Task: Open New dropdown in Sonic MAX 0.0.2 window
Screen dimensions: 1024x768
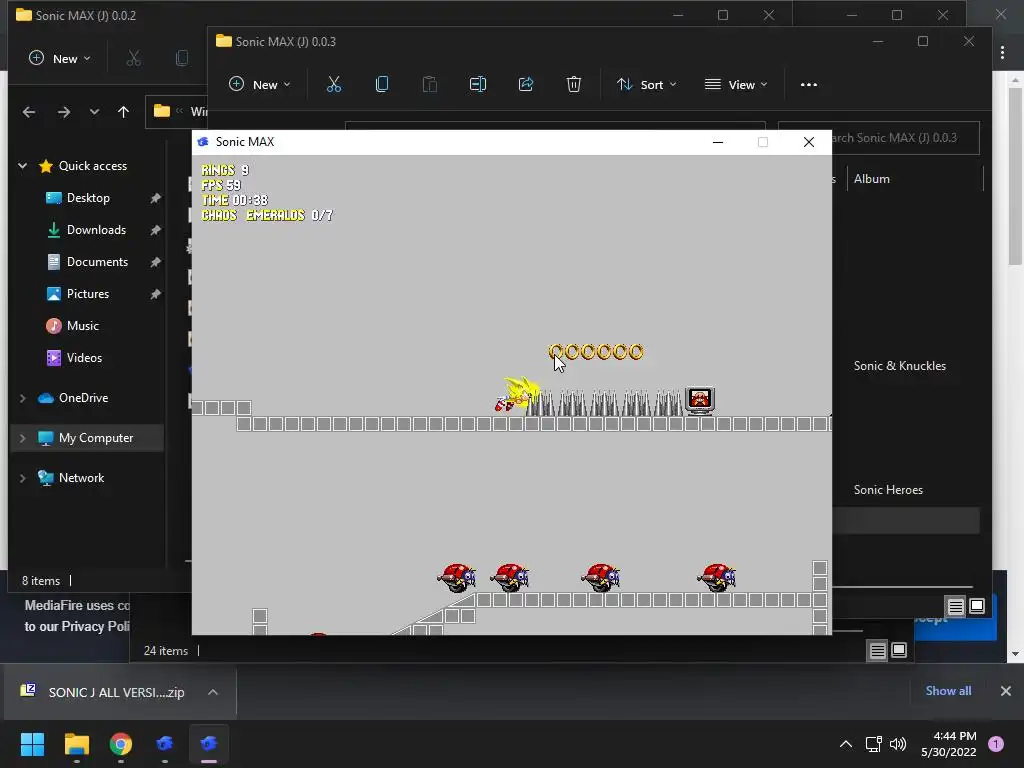Action: tap(60, 59)
